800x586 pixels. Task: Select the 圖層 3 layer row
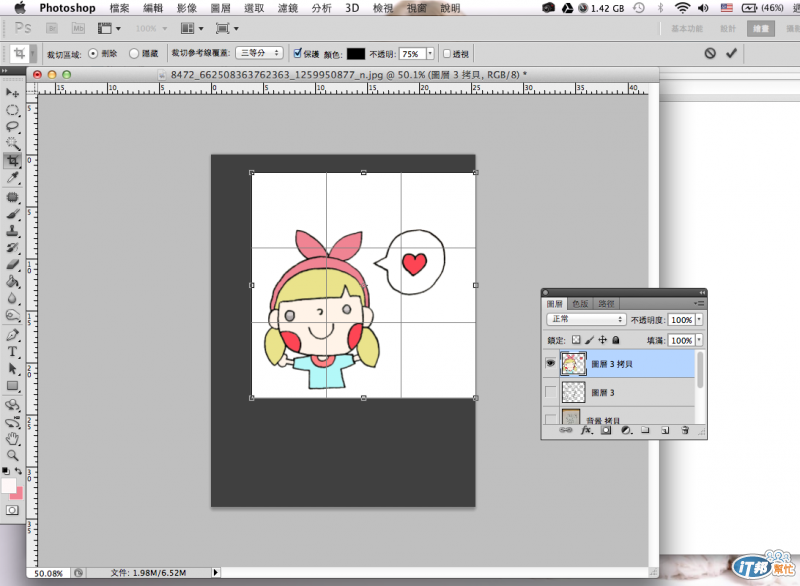point(625,392)
